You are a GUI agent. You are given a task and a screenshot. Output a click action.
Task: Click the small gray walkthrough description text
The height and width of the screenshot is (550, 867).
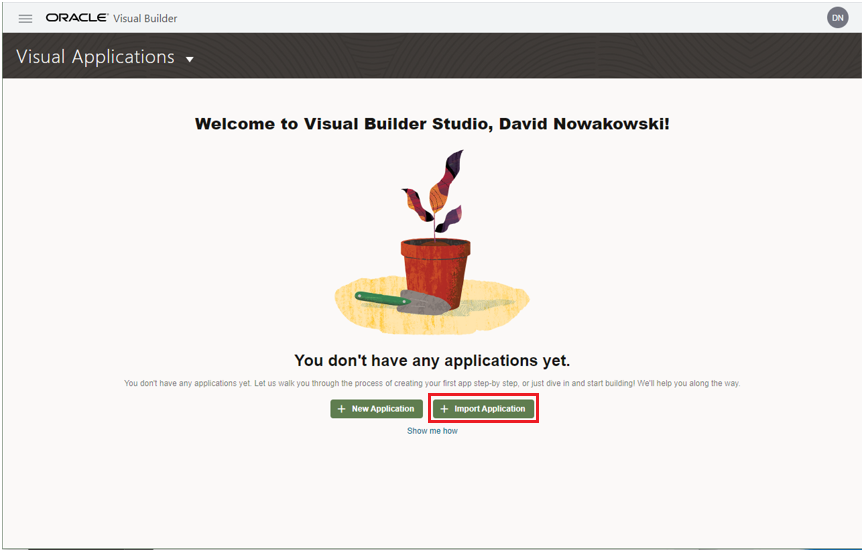pos(432,383)
